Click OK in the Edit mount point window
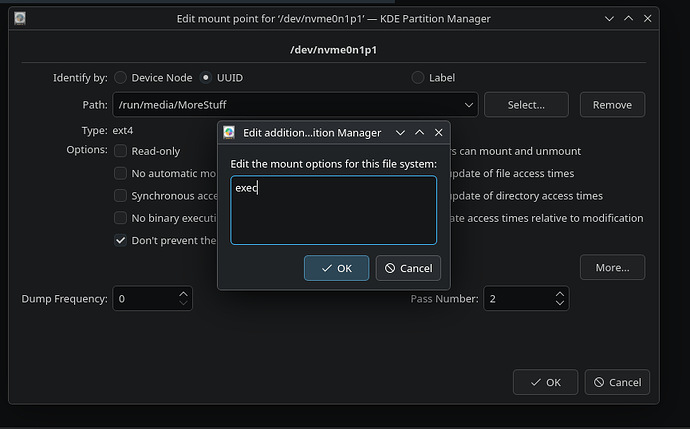690x429 pixels. tap(545, 382)
